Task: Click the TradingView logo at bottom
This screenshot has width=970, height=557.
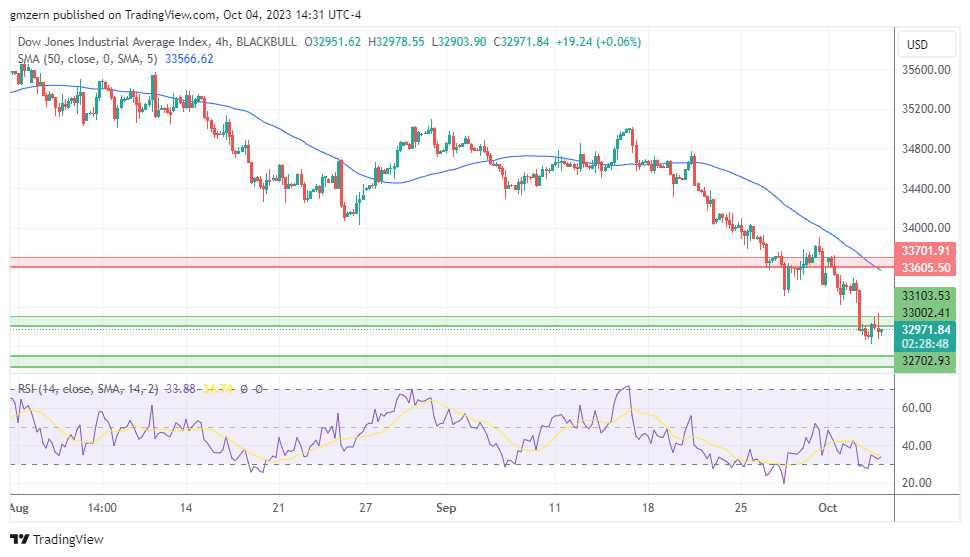Action: [58, 539]
